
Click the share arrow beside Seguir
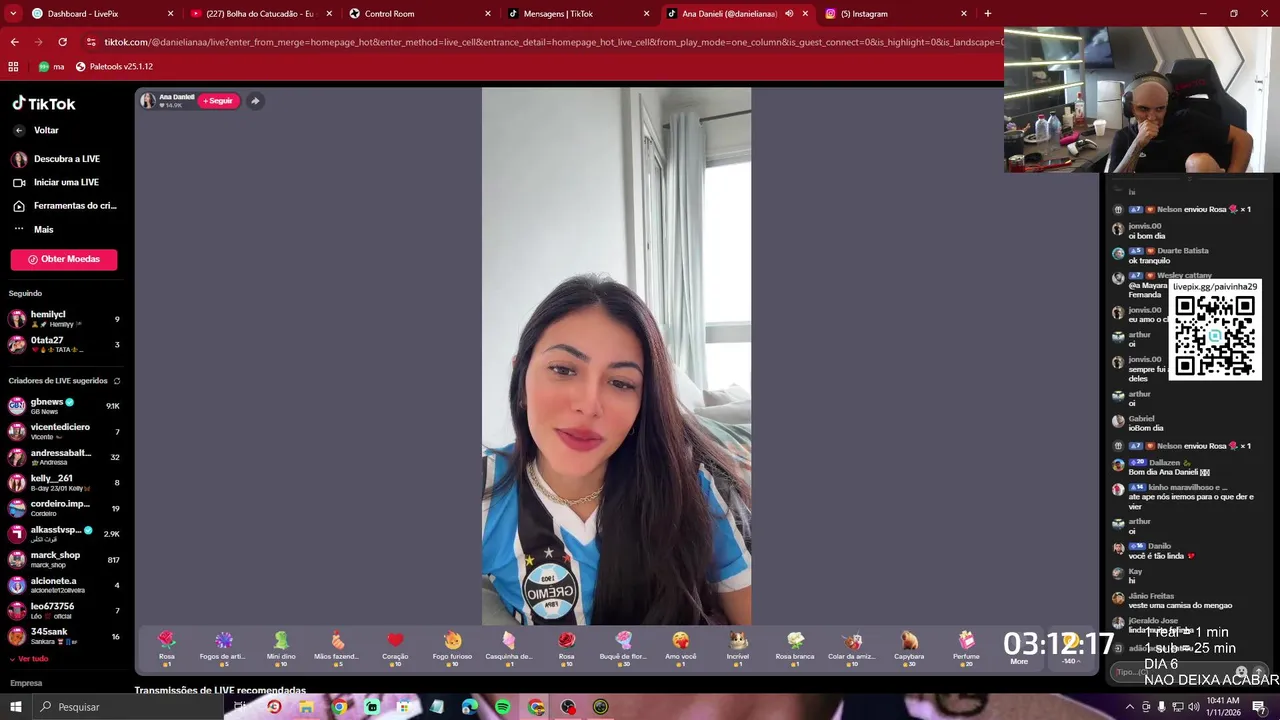pos(255,101)
